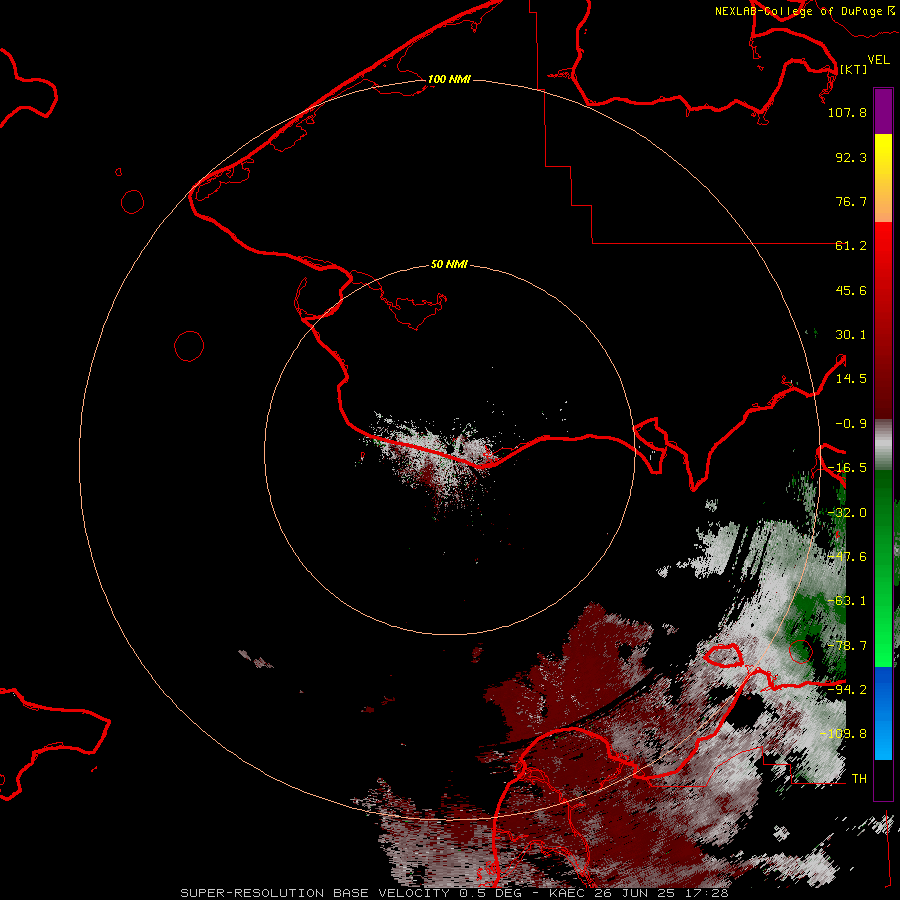Click the TH label below the scale
The image size is (900, 900).
[x=859, y=779]
